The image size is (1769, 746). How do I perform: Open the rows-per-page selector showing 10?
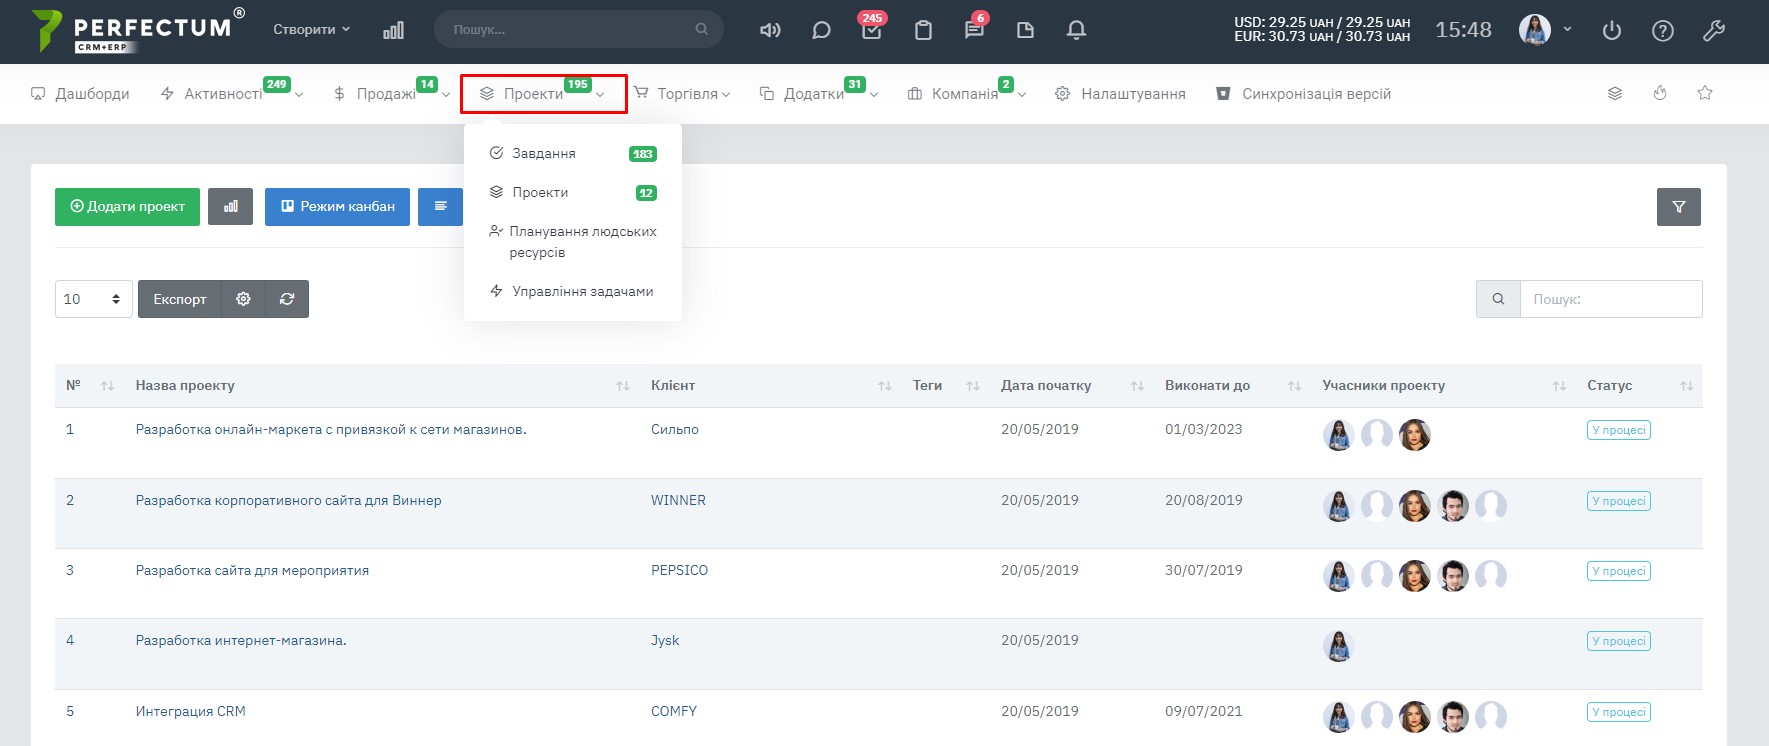pos(93,299)
